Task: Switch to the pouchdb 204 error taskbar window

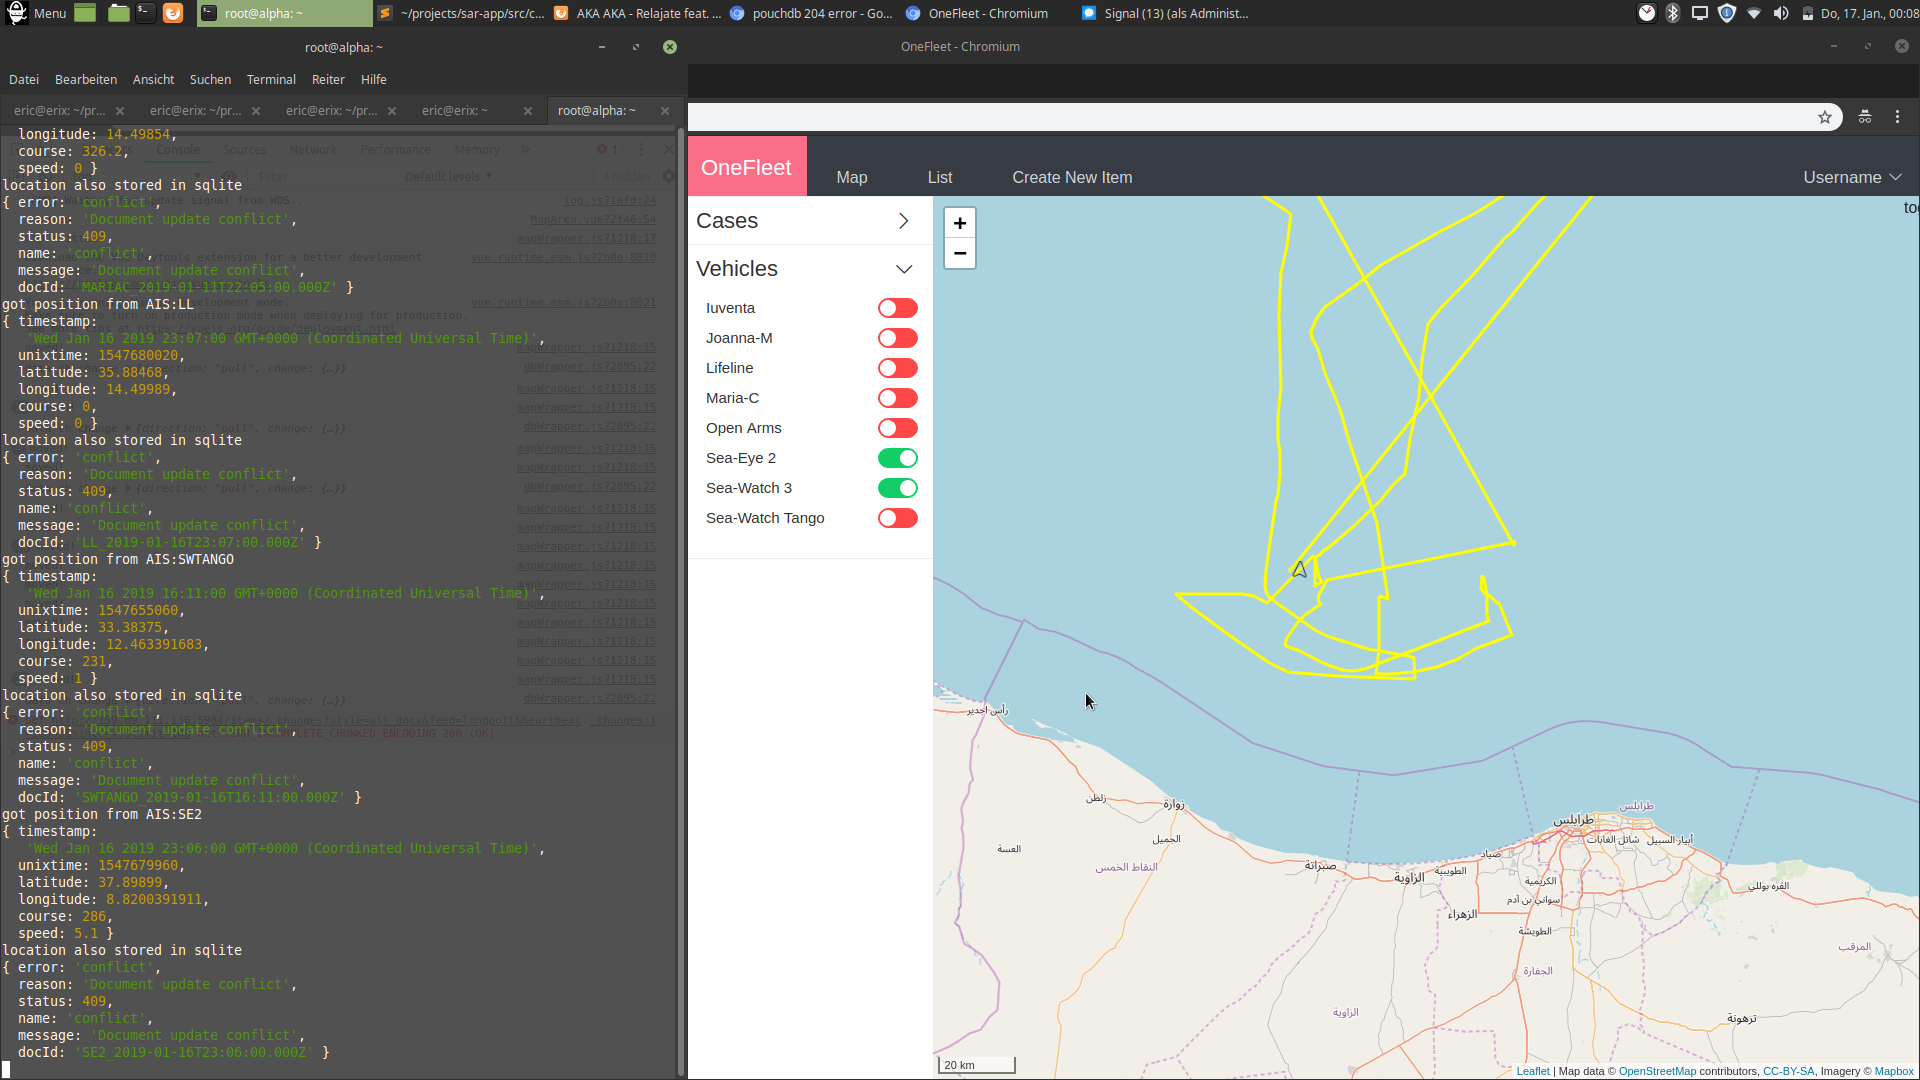Action: click(811, 13)
